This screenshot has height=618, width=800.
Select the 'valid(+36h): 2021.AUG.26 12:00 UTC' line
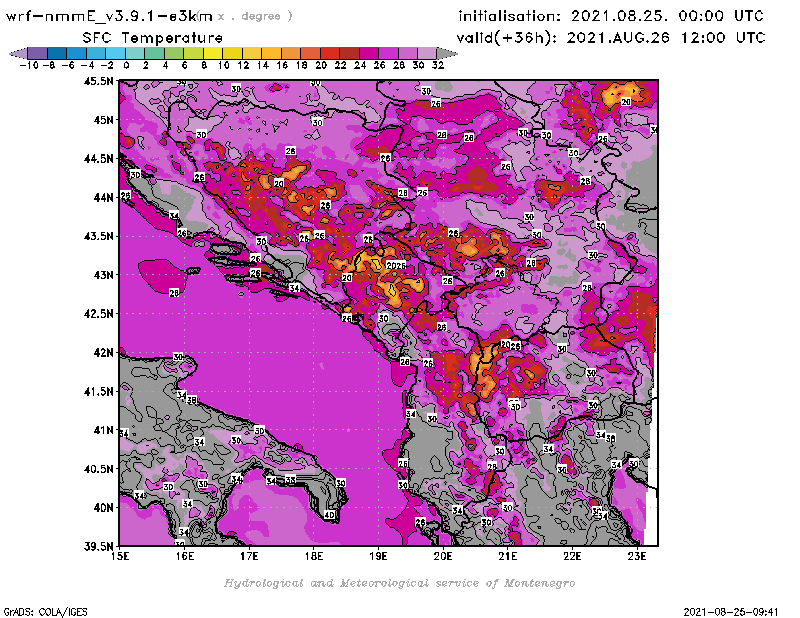pyautogui.click(x=611, y=38)
